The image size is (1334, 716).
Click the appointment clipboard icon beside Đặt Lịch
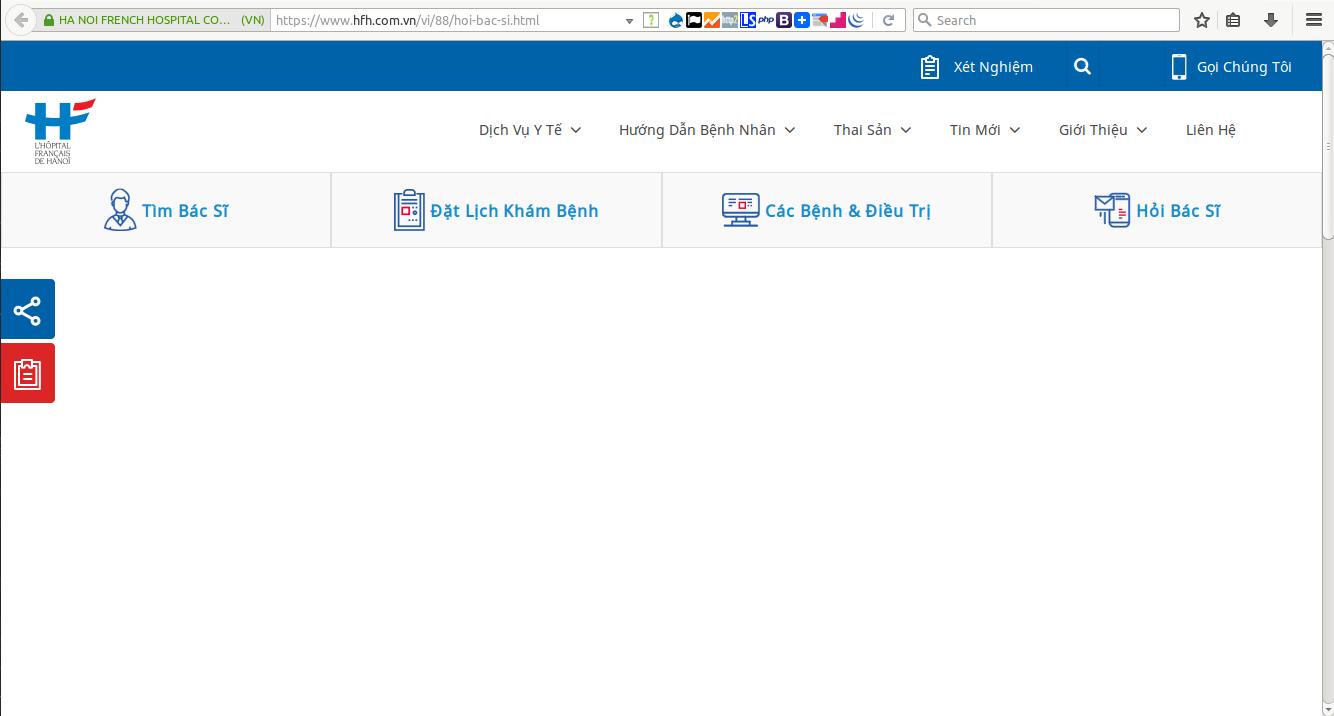(x=409, y=210)
